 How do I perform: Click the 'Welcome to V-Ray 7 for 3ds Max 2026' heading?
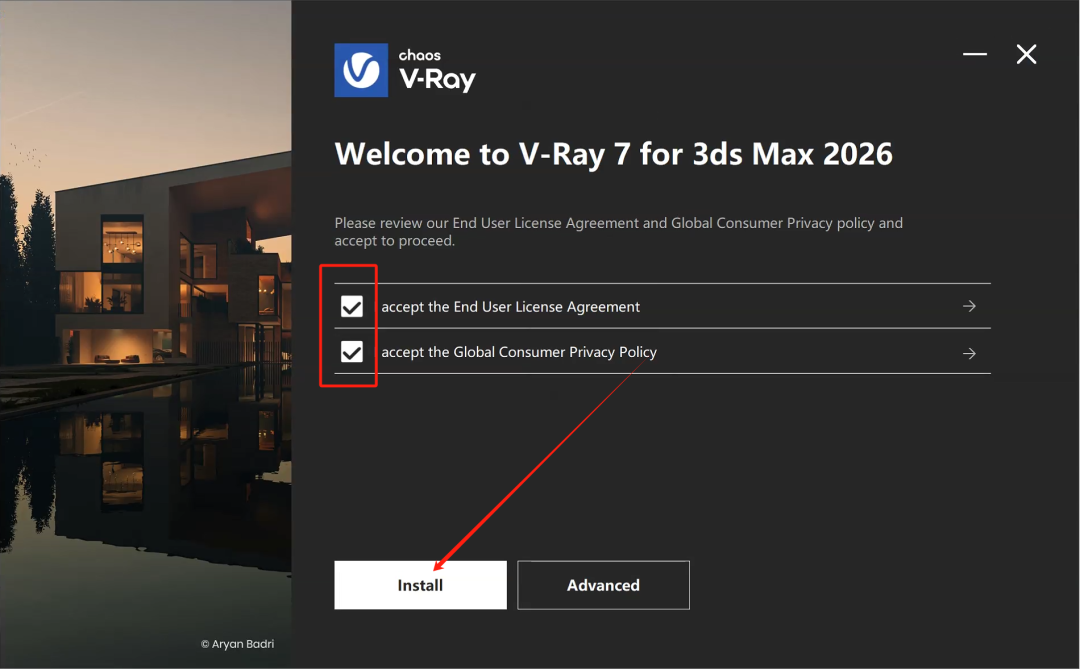[x=614, y=154]
